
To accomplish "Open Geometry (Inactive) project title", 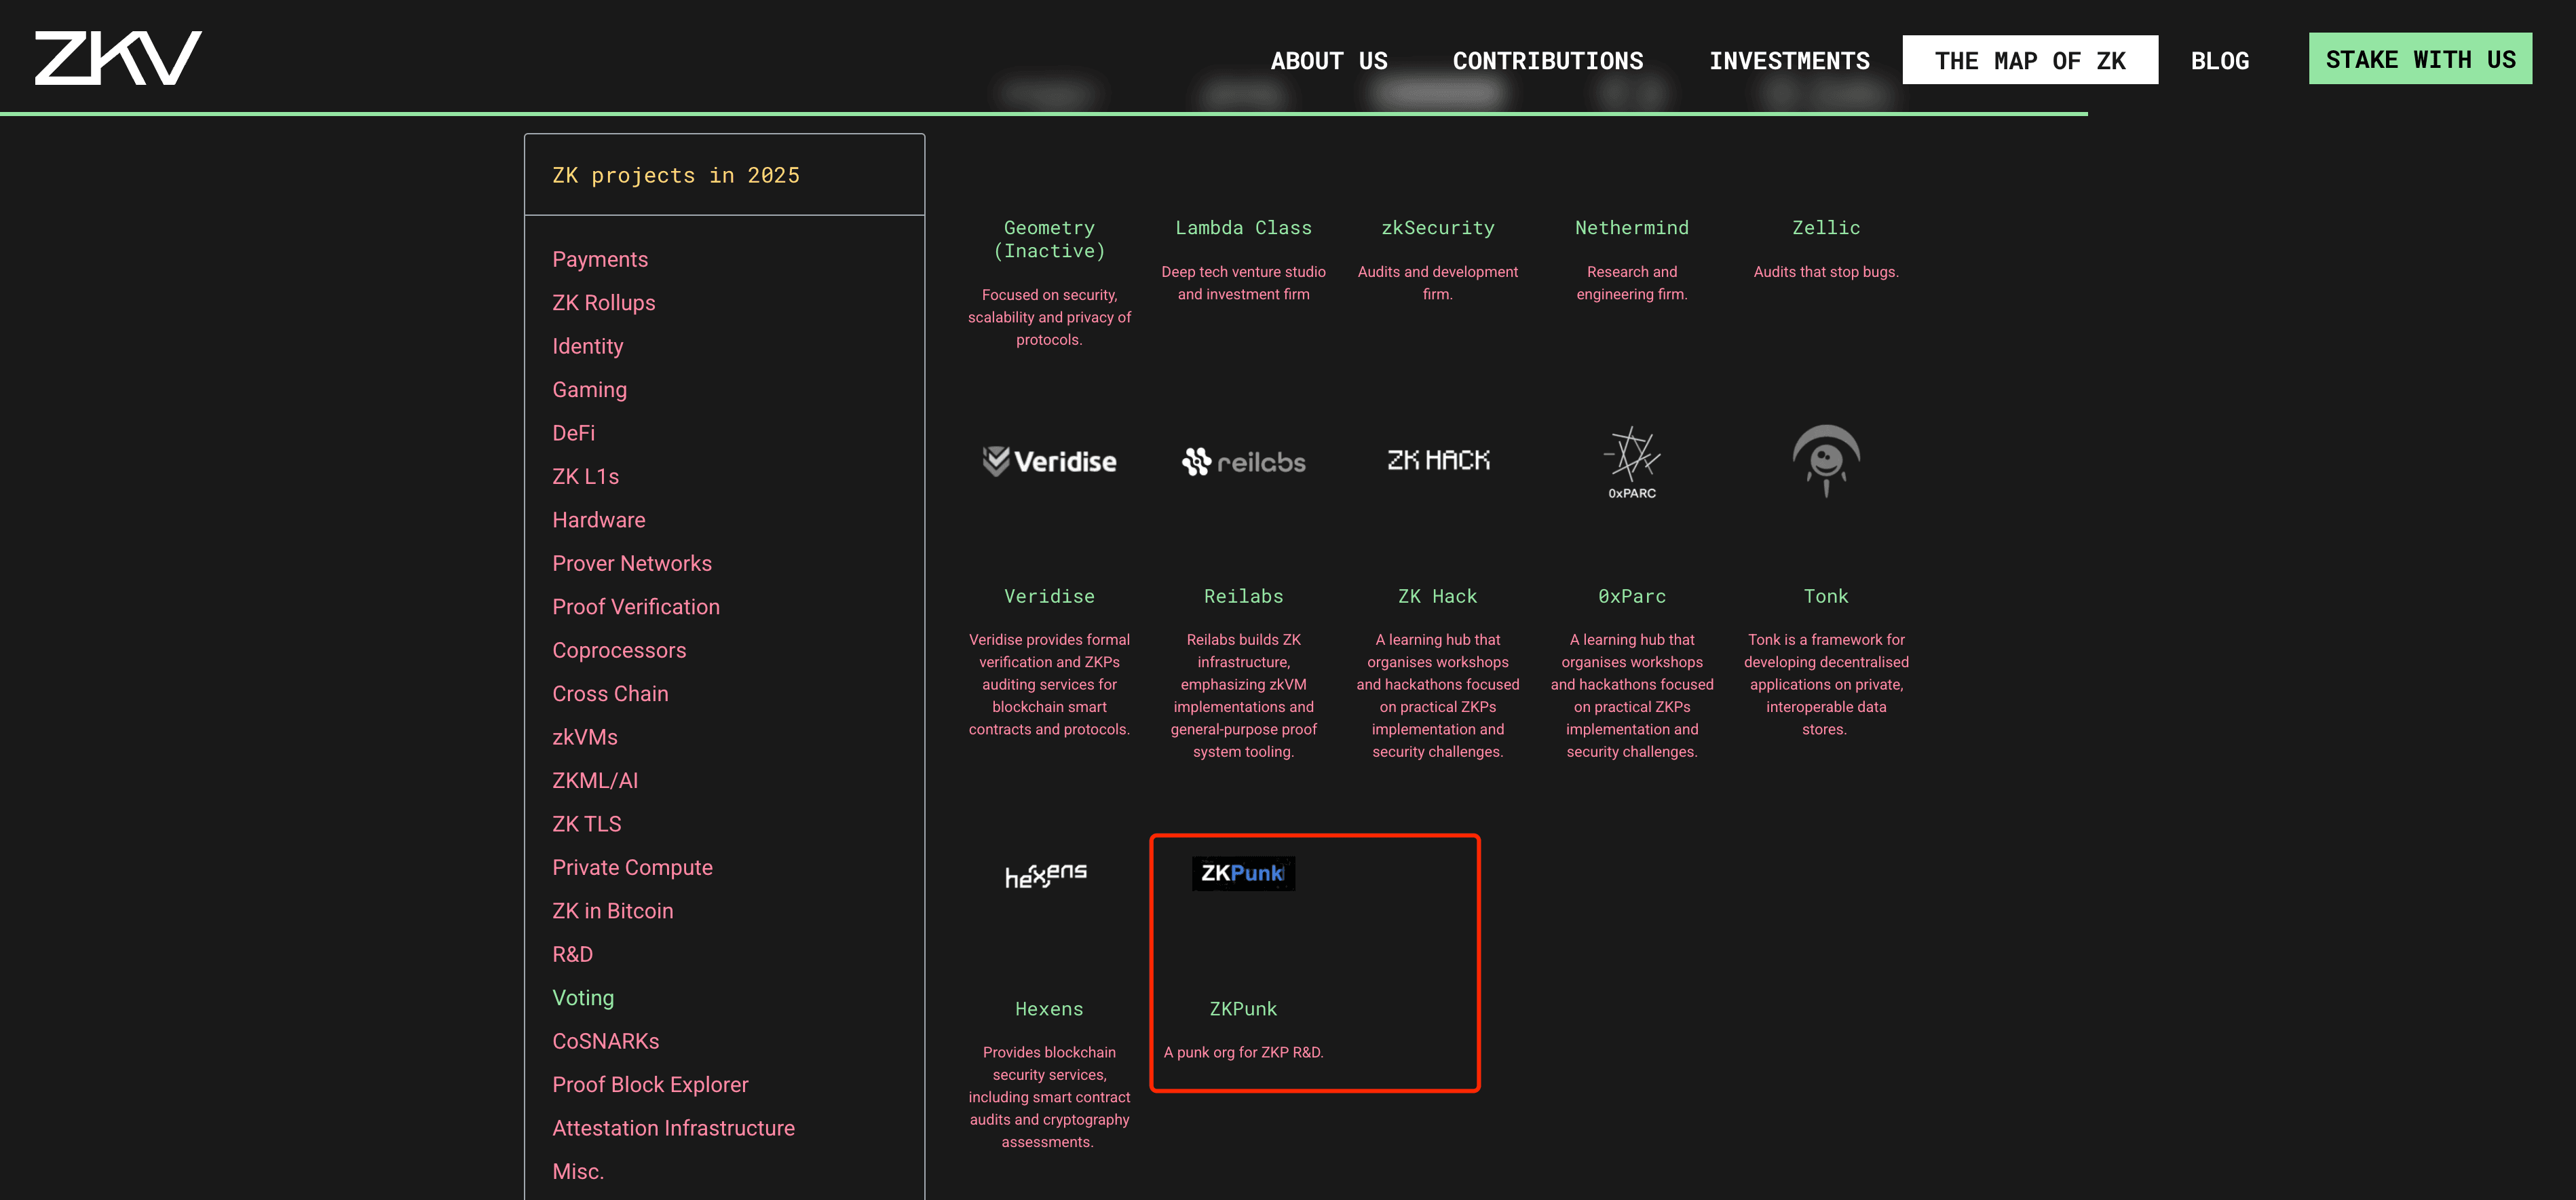I will (1049, 239).
